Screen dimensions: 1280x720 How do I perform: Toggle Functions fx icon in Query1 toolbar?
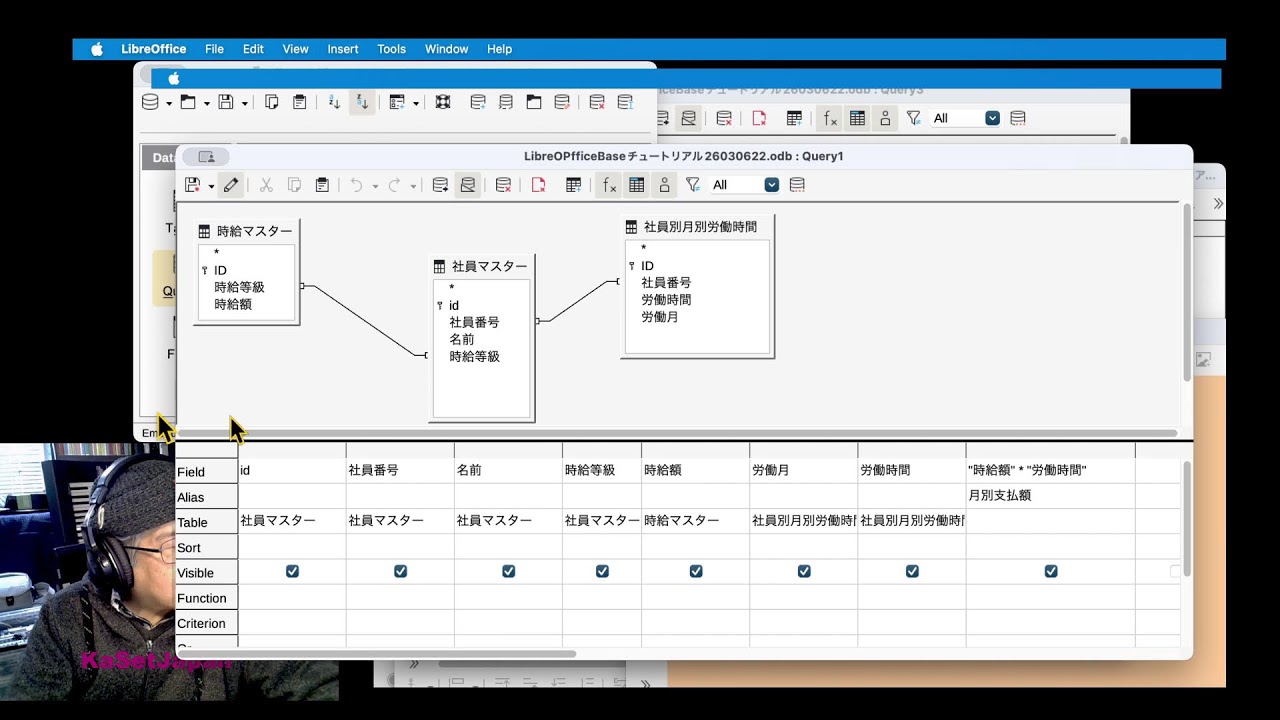point(609,185)
